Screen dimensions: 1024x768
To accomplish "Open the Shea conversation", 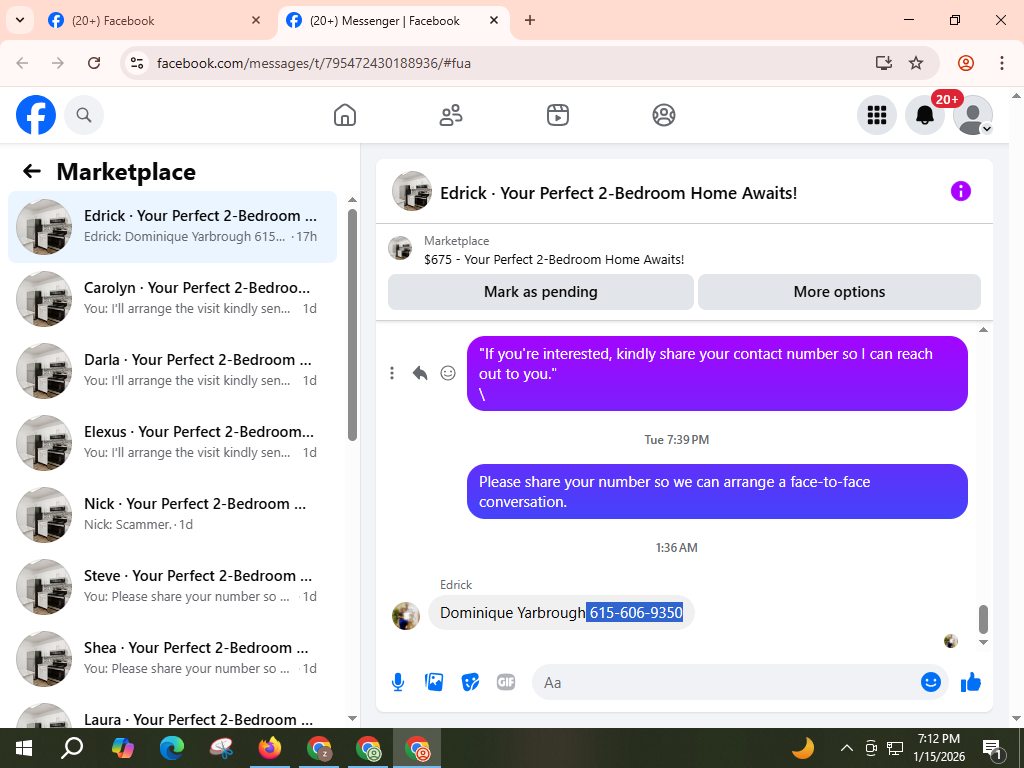I will point(172,658).
